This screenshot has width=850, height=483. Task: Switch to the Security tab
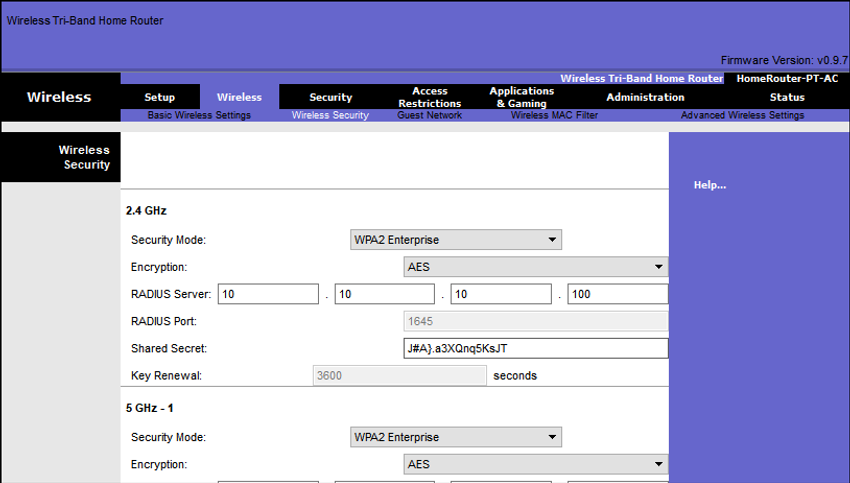(330, 97)
